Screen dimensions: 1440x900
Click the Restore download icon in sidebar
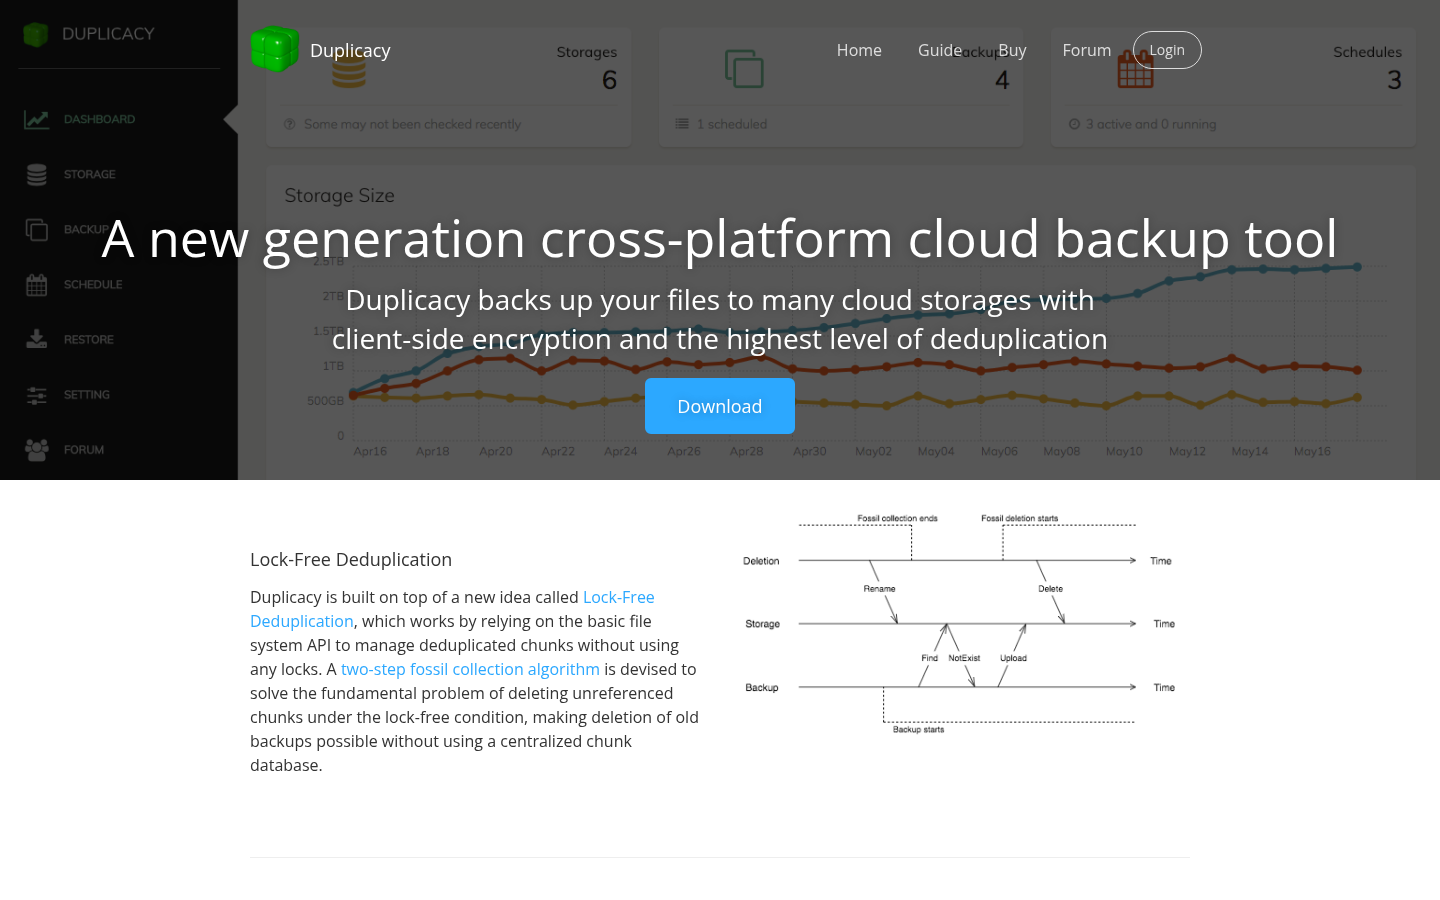click(37, 339)
